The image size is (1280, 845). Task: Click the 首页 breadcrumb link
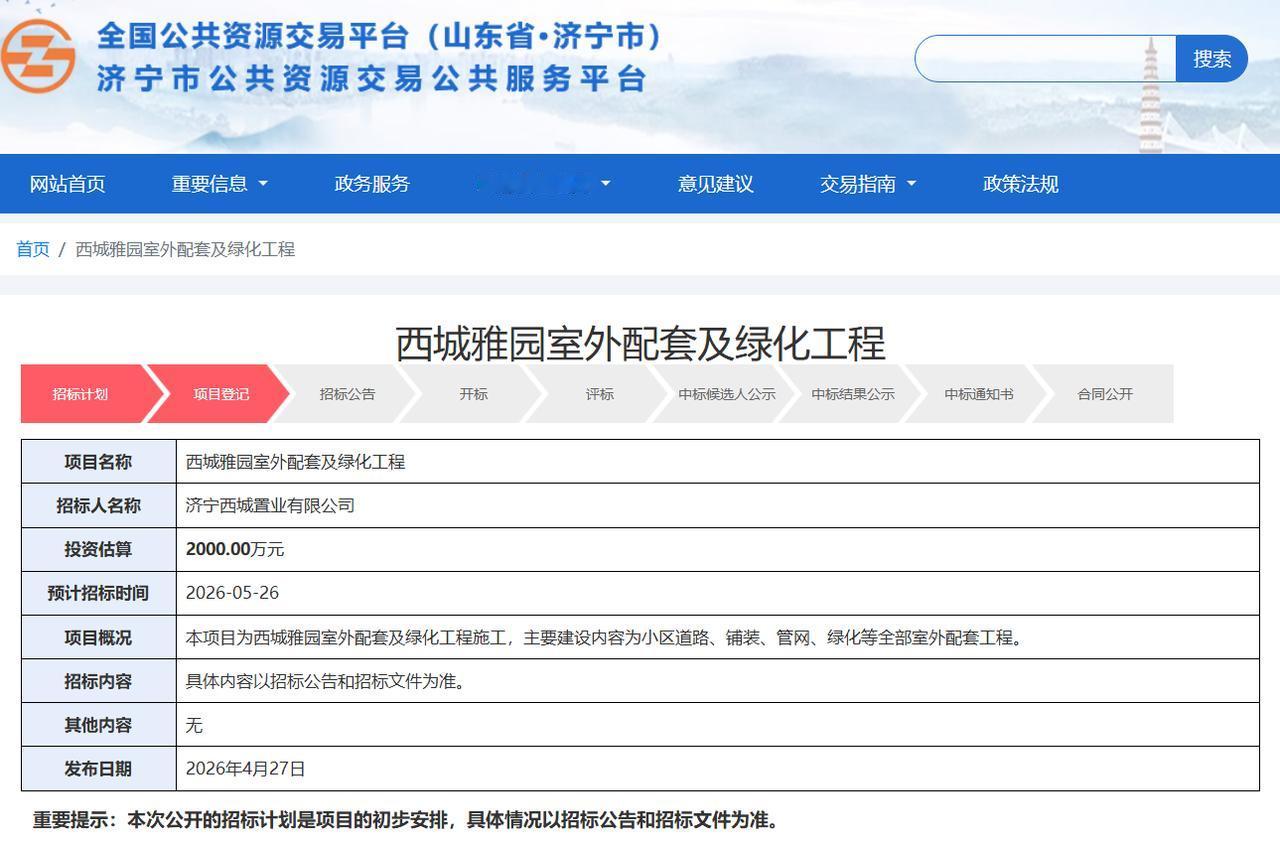(30, 249)
